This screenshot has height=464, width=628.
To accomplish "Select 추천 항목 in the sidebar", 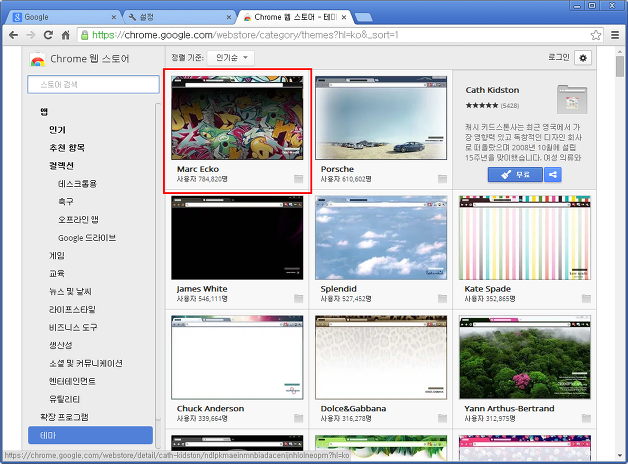I will click(x=67, y=148).
